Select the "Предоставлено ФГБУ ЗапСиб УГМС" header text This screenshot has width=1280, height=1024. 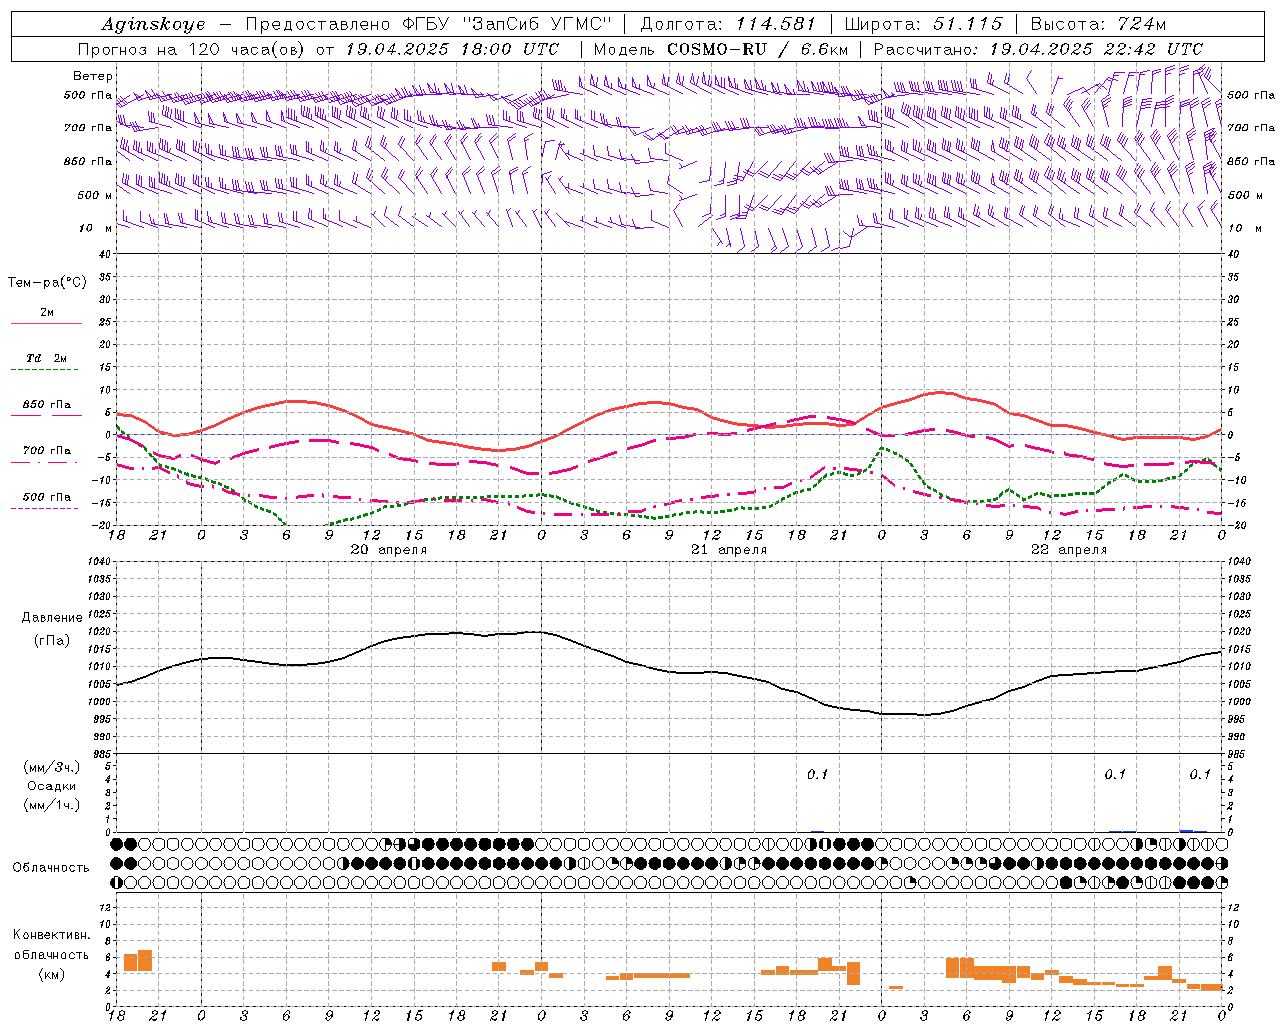(428, 24)
